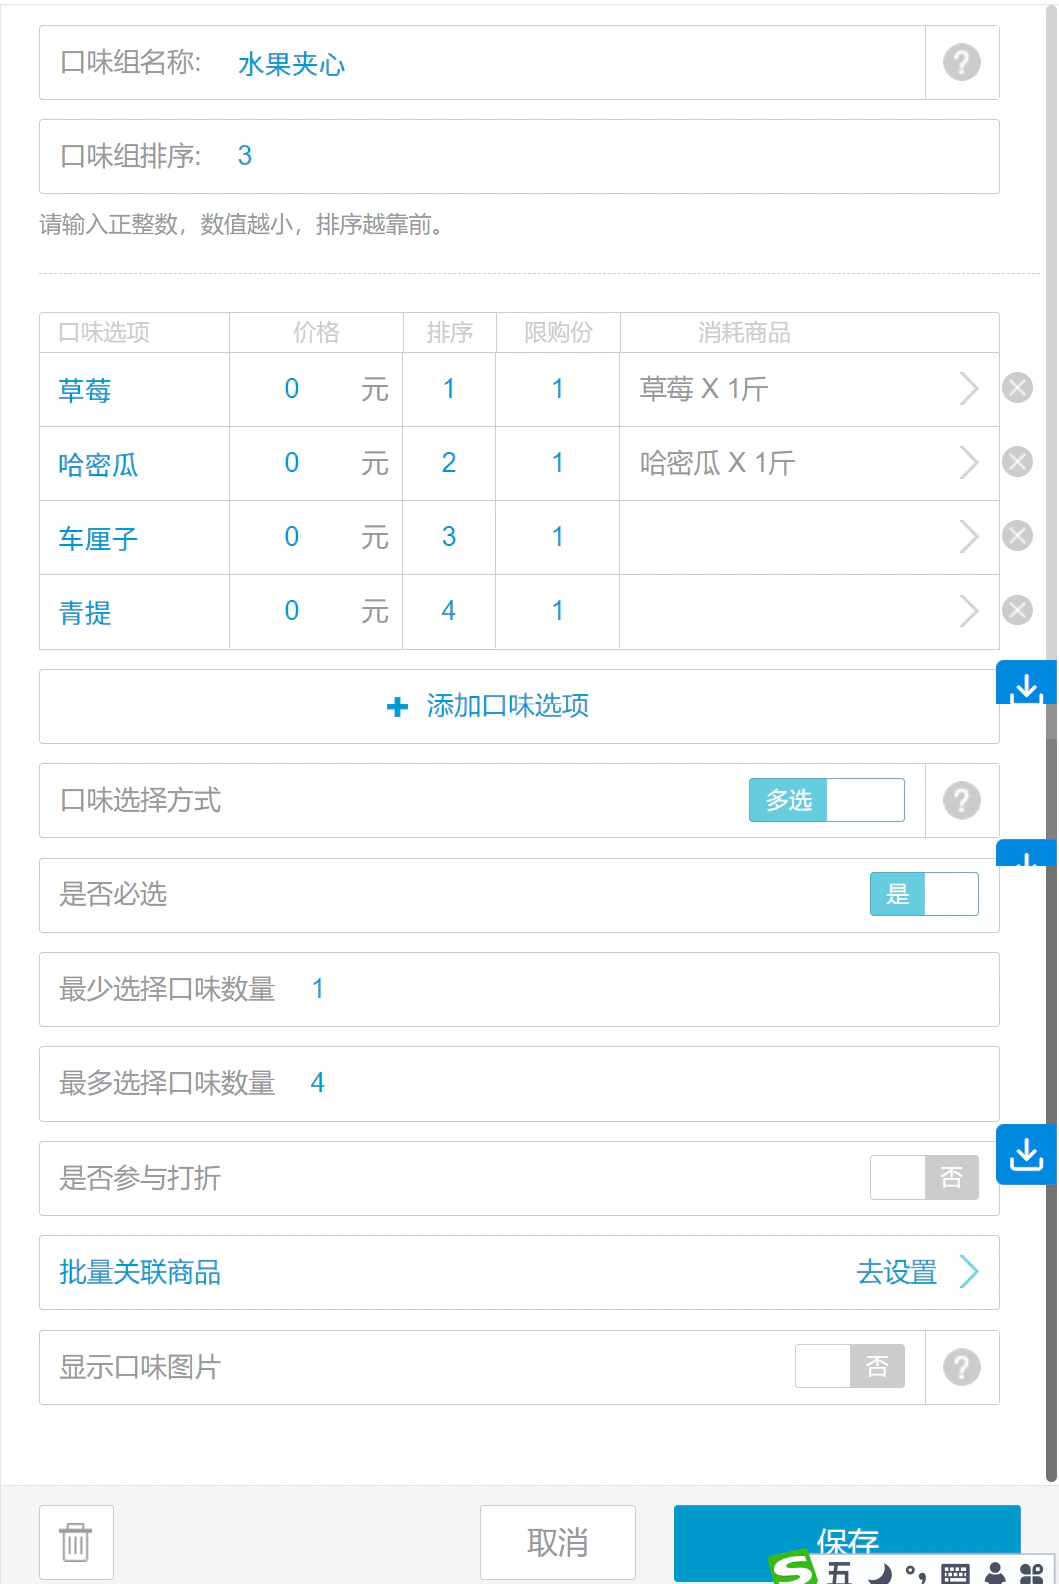Image resolution: width=1059 pixels, height=1584 pixels.
Task: Click the 保存 button
Action: pyautogui.click(x=847, y=1542)
